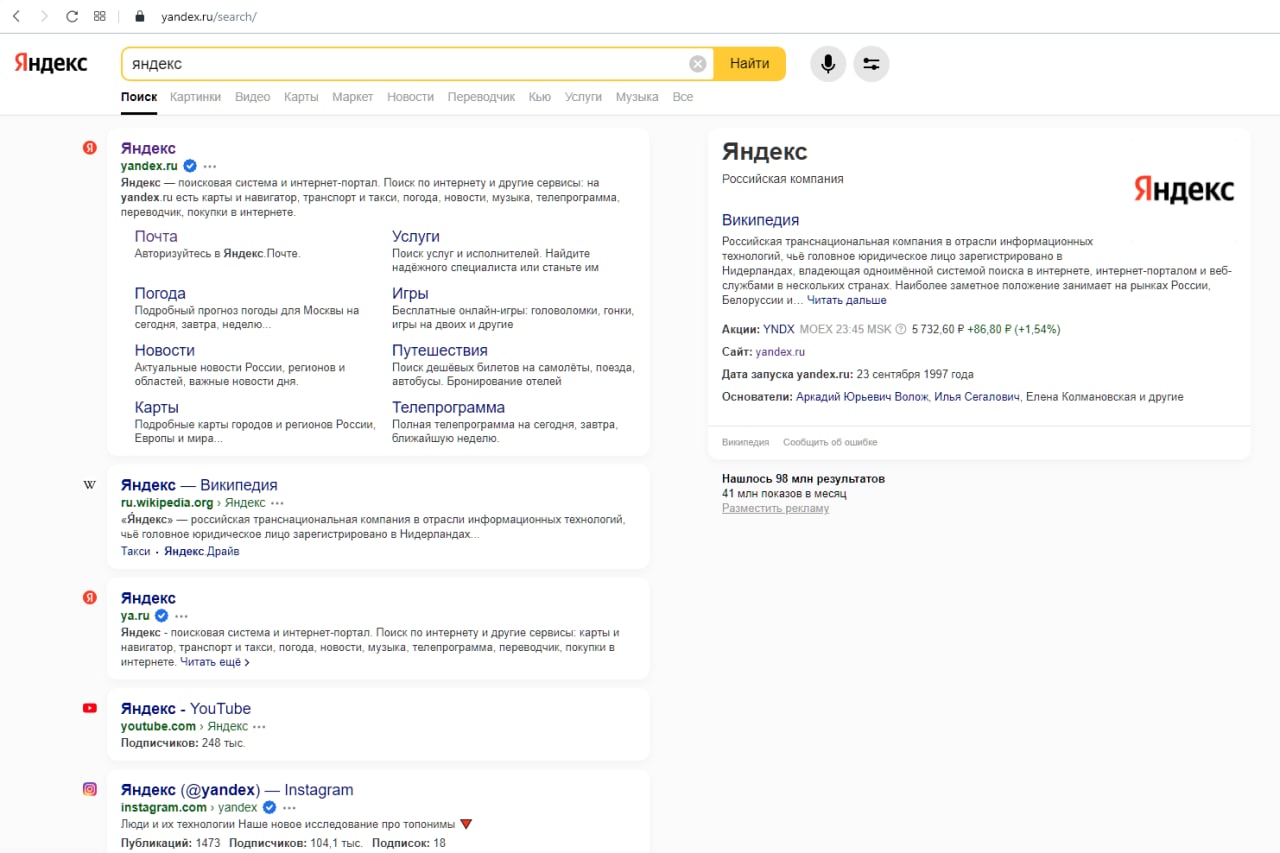1280x853 pixels.
Task: Click the Yandex favicon beside the ya.ru result
Action: point(90,598)
